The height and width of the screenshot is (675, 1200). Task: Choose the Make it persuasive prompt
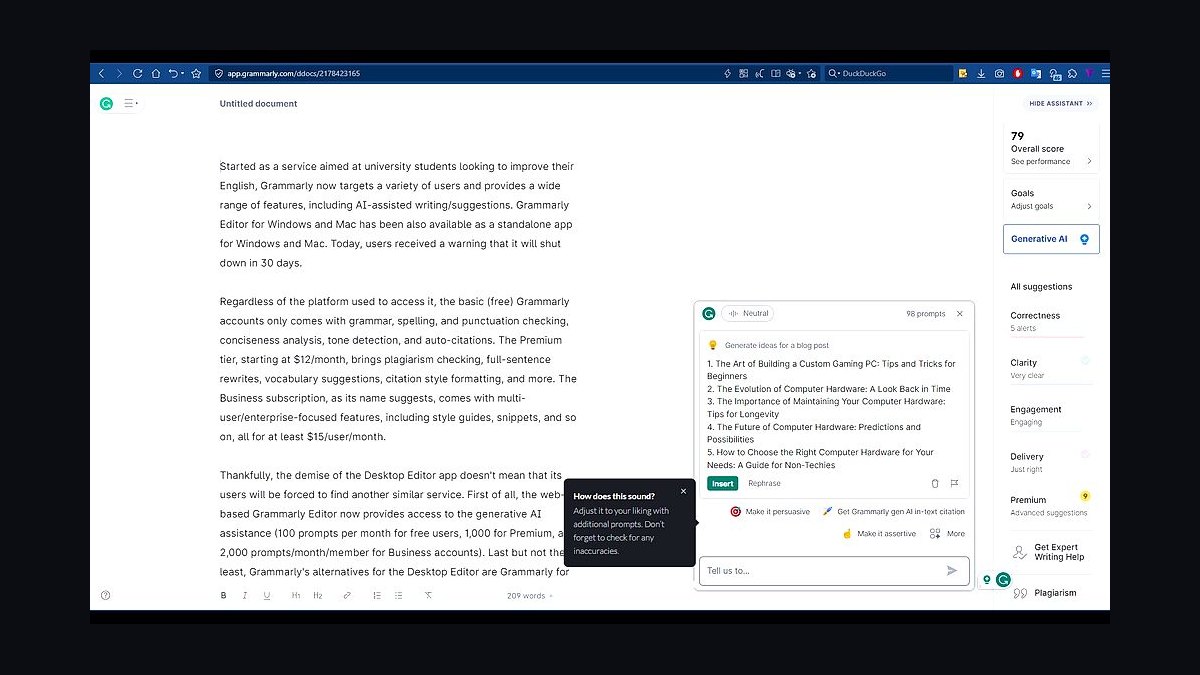770,511
